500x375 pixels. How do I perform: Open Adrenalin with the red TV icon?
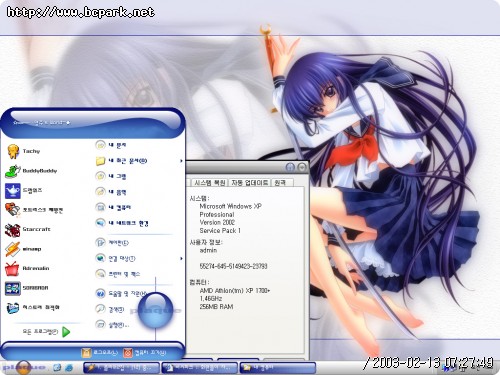[27, 268]
